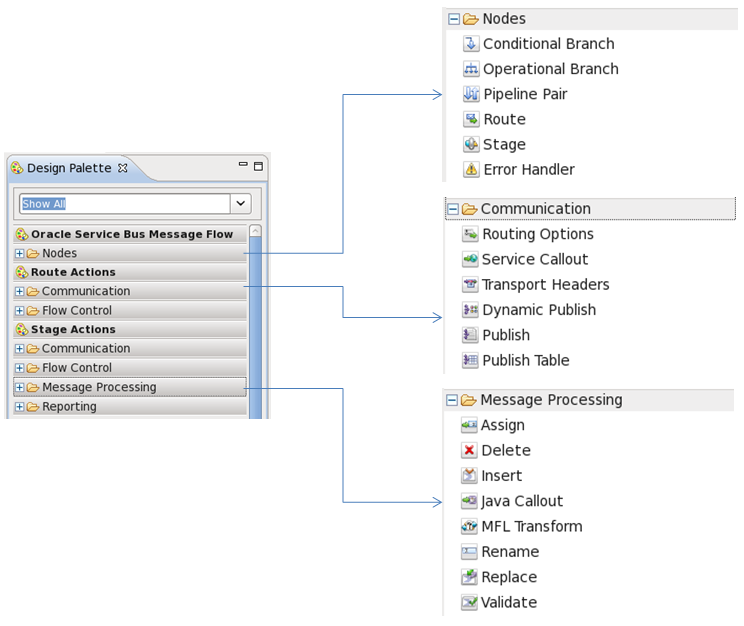
Task: Click the Operational Branch label
Action: pos(551,69)
